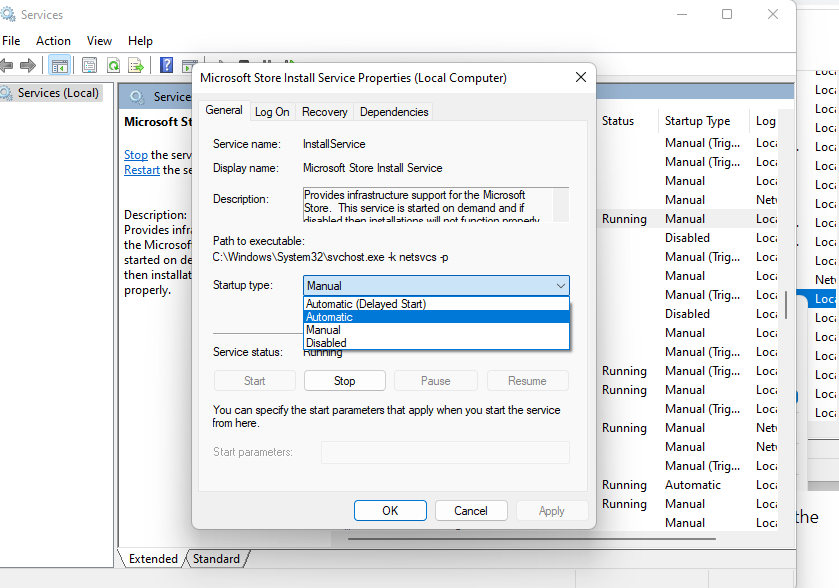
Task: Choose Automatic (Delayed Start) from the startup list
Action: (436, 304)
